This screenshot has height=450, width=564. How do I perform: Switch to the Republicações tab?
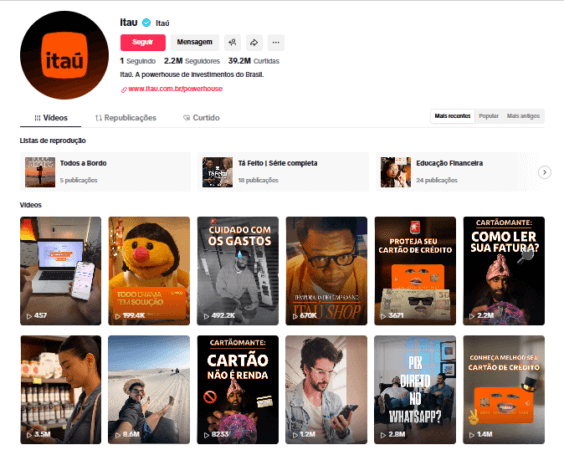tap(126, 118)
